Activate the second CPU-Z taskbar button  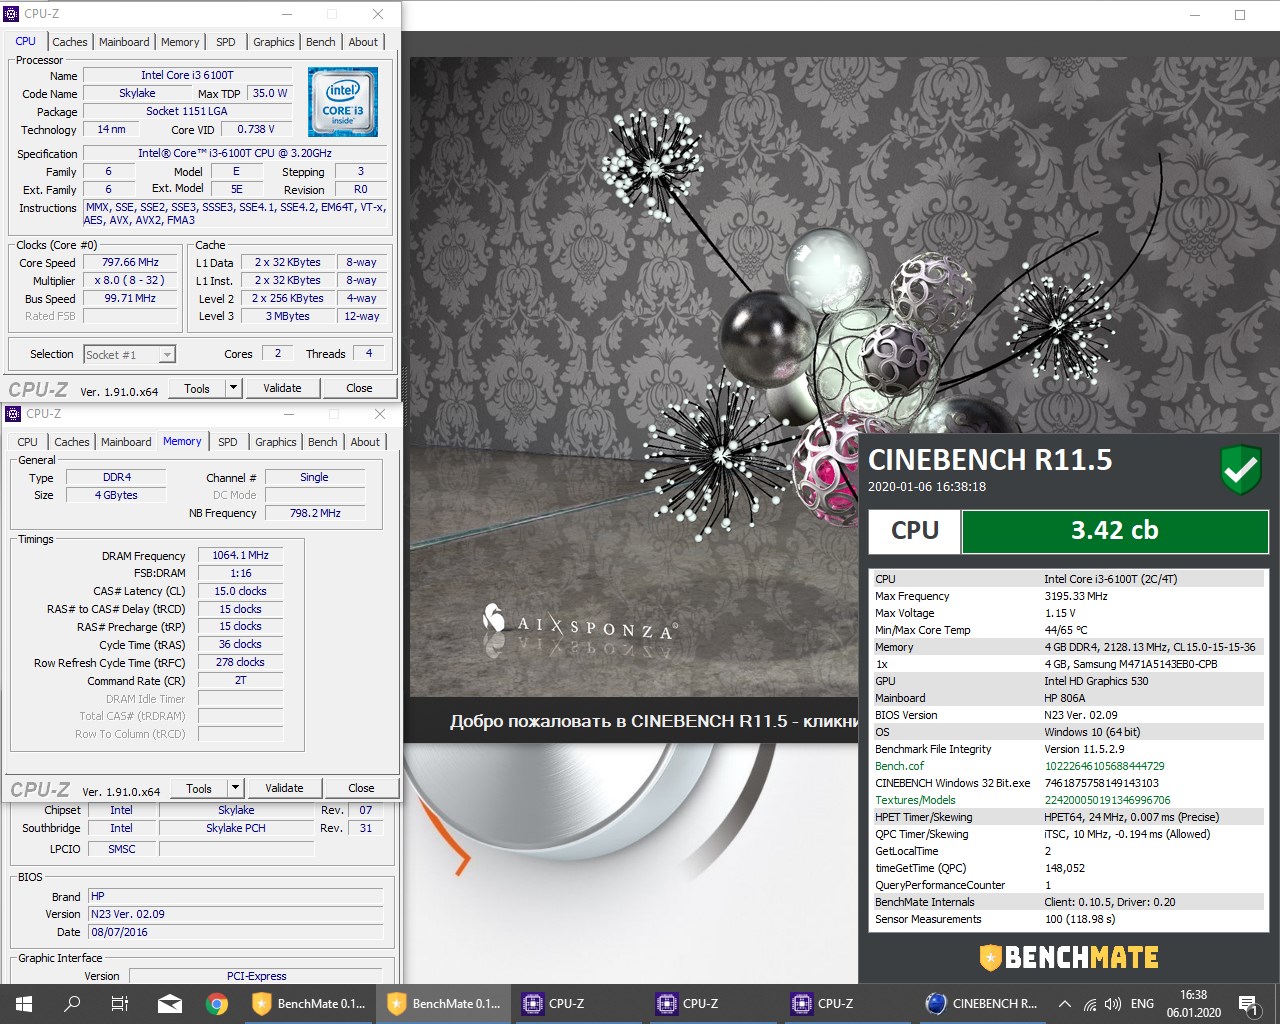coord(713,1003)
